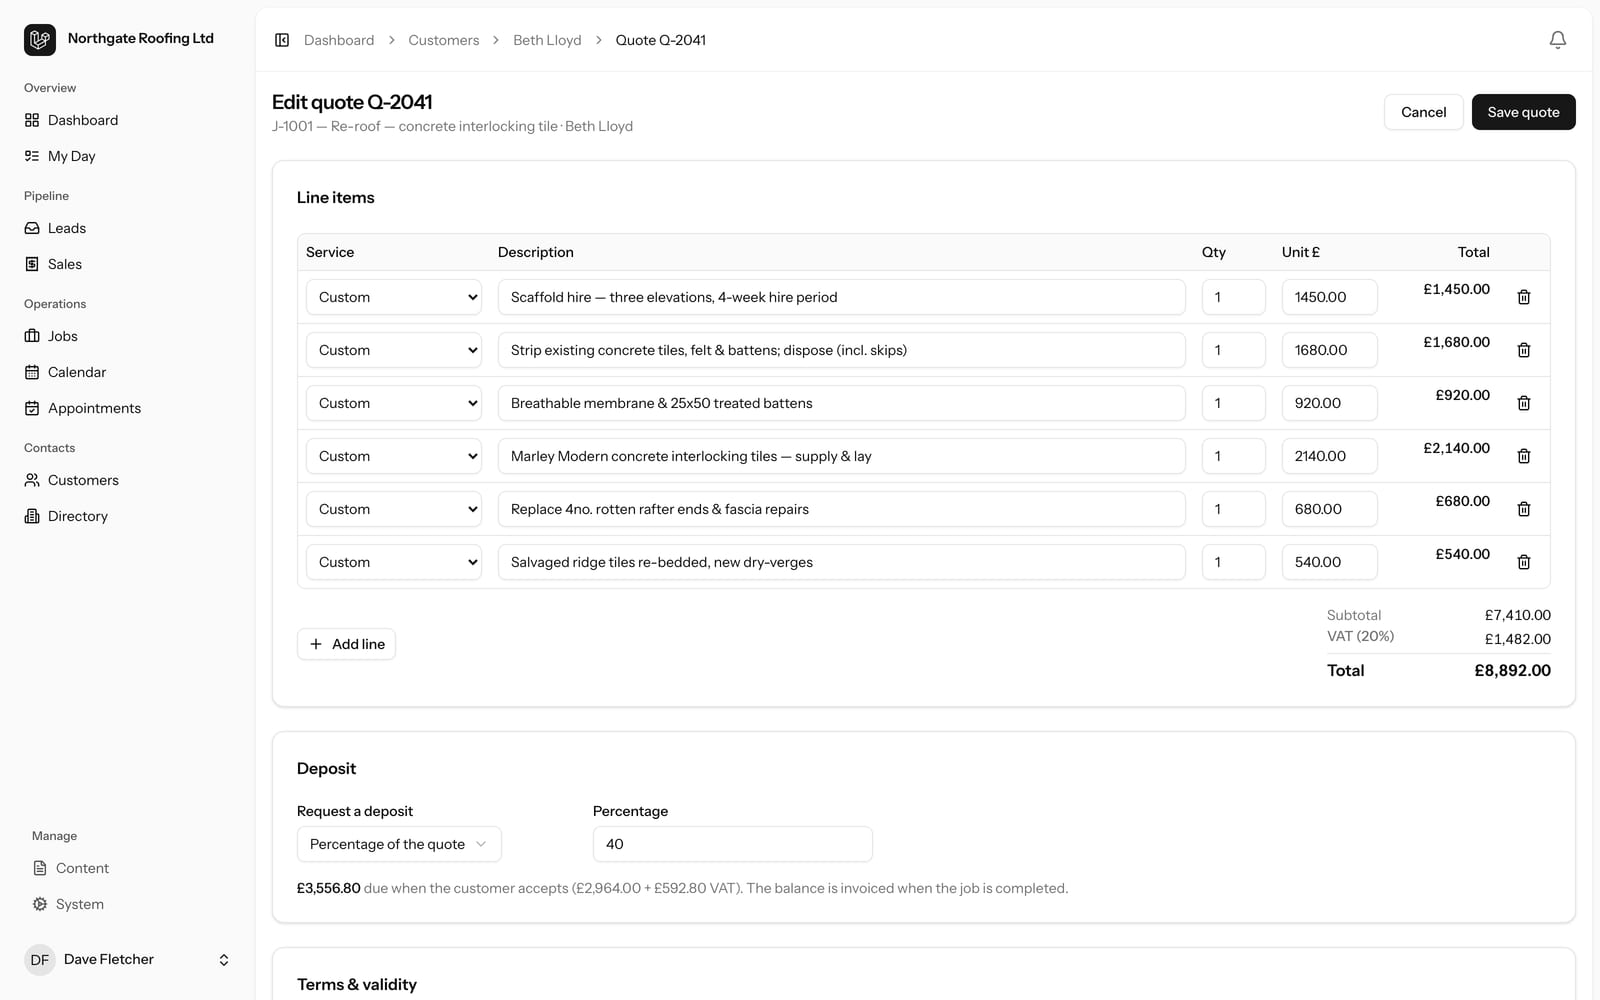Click the Qty field for rotten rafter ends

(x=1234, y=509)
